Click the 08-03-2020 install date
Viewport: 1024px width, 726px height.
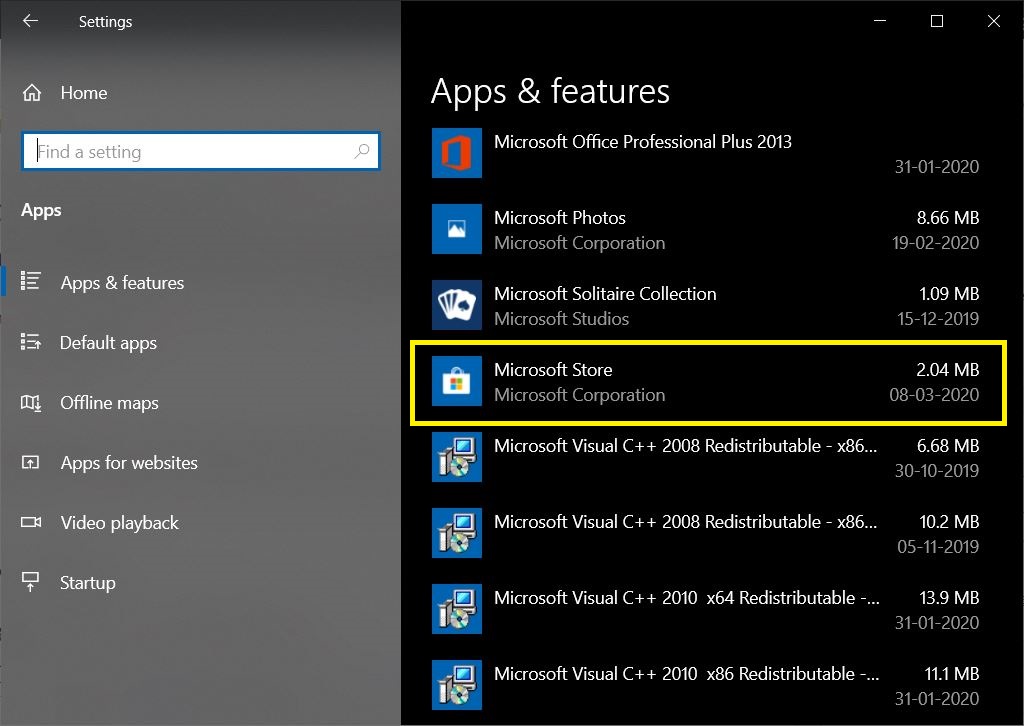click(934, 395)
